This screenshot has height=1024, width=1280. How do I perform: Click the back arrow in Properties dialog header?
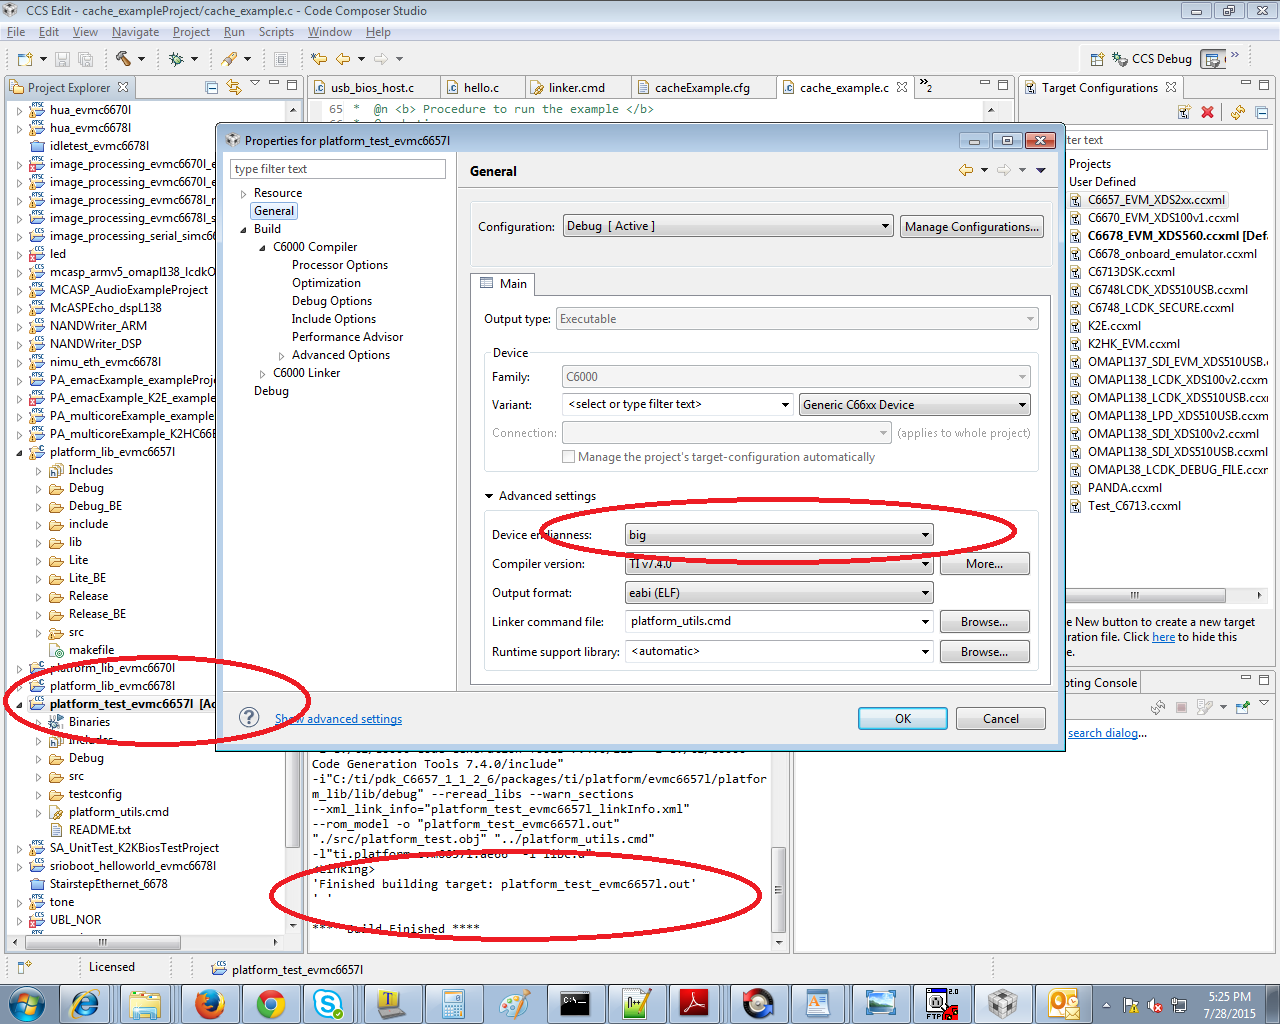point(966,170)
